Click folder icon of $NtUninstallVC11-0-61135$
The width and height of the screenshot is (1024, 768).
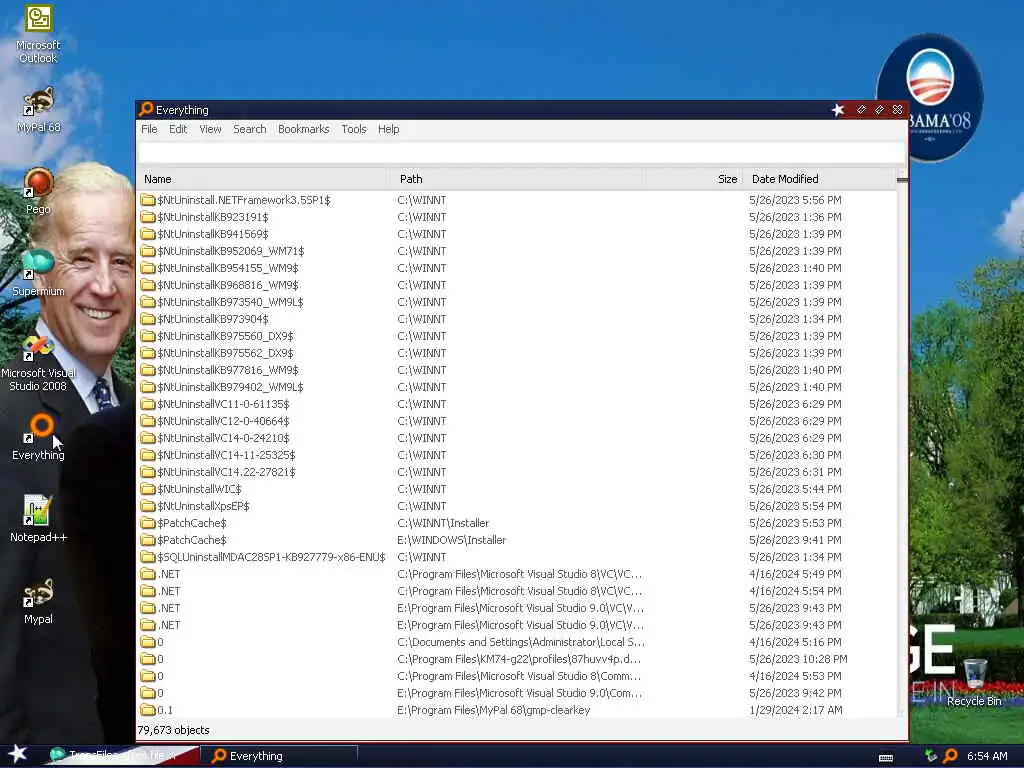(148, 404)
